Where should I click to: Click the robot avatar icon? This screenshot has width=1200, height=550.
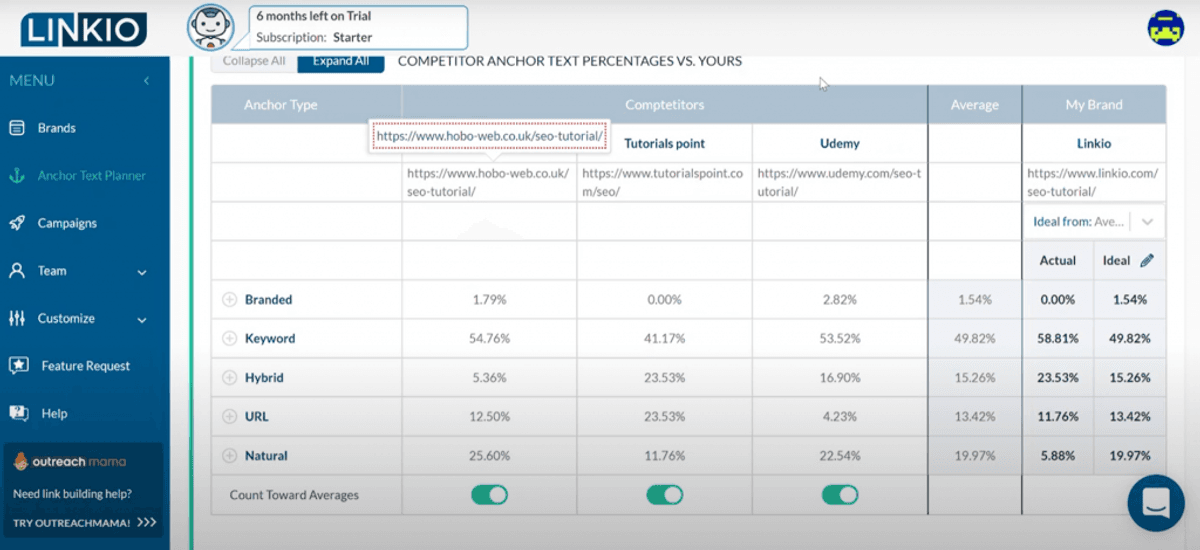pos(210,27)
